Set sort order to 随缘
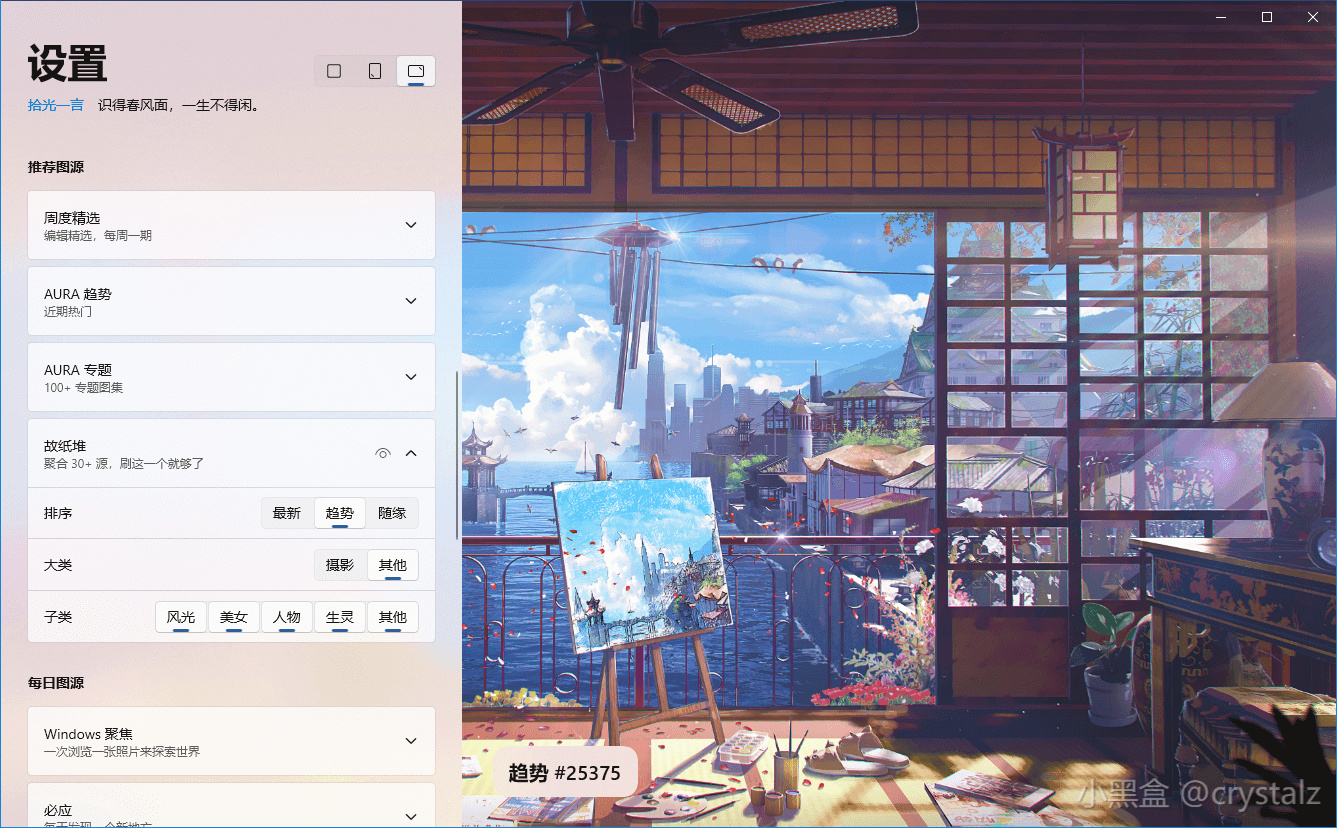This screenshot has width=1337, height=828. tap(392, 513)
